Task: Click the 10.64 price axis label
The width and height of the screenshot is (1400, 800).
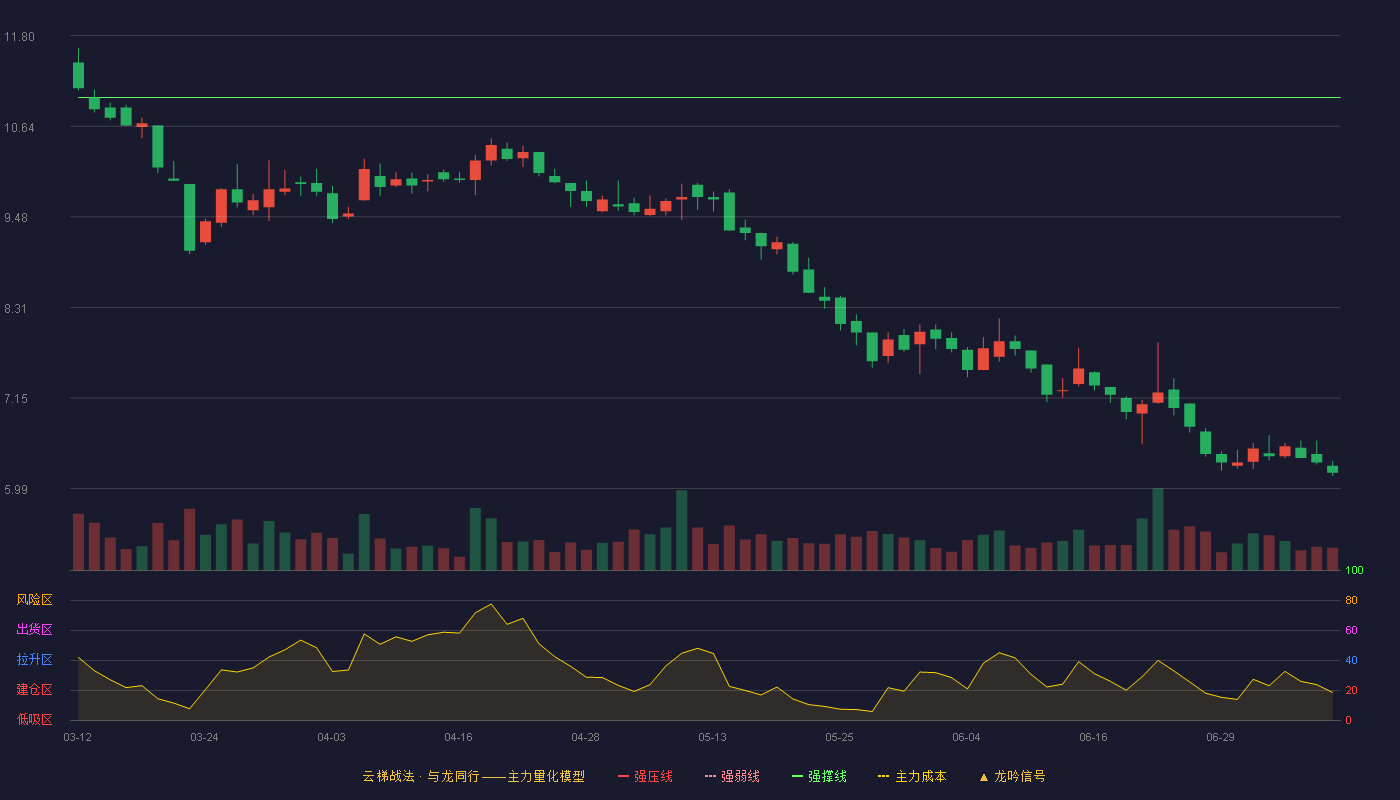Action: [19, 128]
